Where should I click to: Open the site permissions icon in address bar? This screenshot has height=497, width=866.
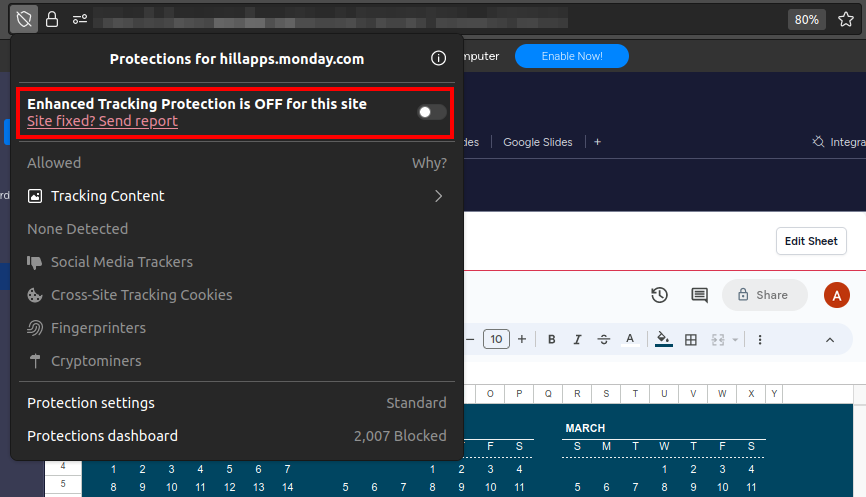point(80,19)
